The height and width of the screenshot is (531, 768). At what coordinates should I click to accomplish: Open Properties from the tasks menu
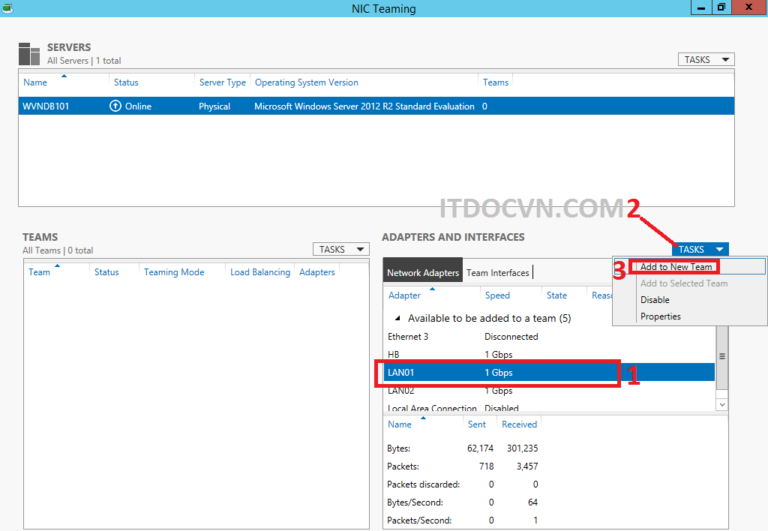(x=660, y=316)
